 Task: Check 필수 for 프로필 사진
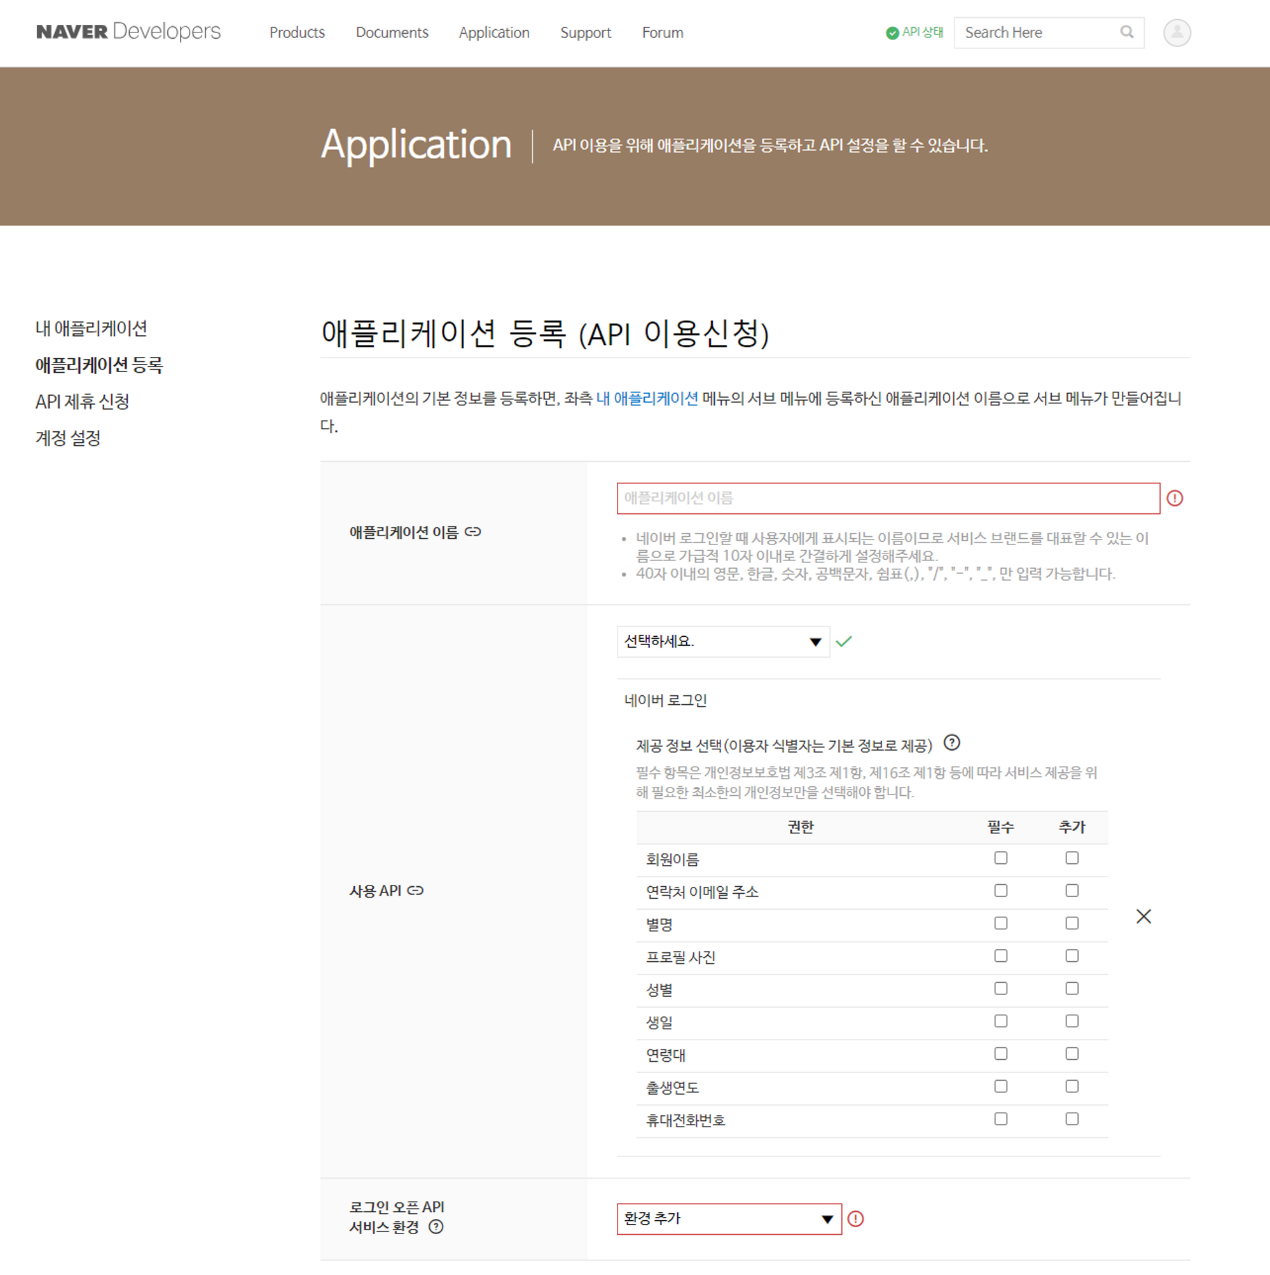(x=1001, y=956)
